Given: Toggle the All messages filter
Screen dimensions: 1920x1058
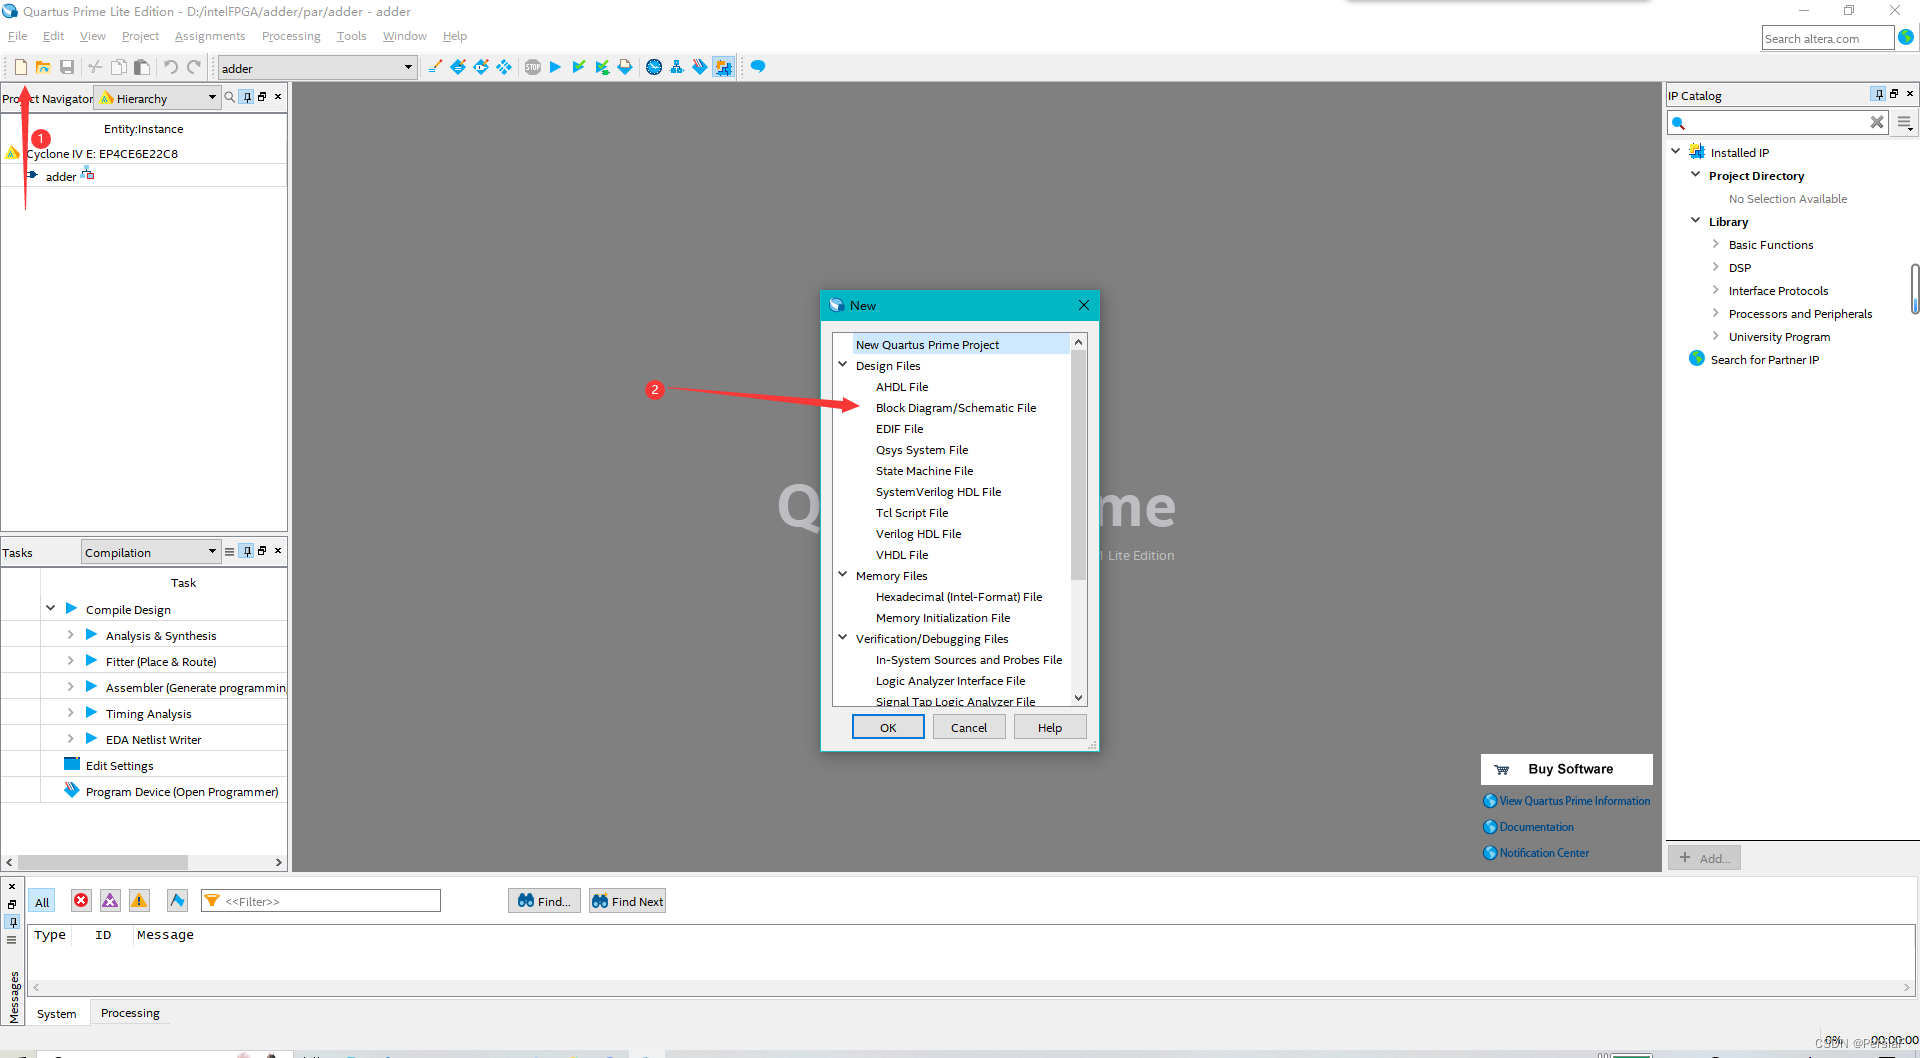Looking at the screenshot, I should pos(42,901).
